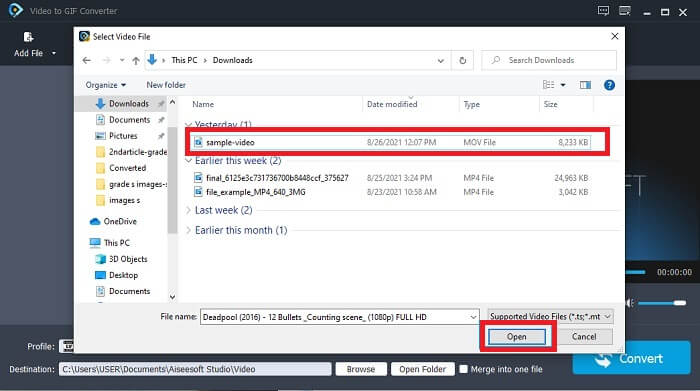Viewport: 700px width, 391px height.
Task: Collapse the Earlier this week (2) group
Action: [188, 160]
